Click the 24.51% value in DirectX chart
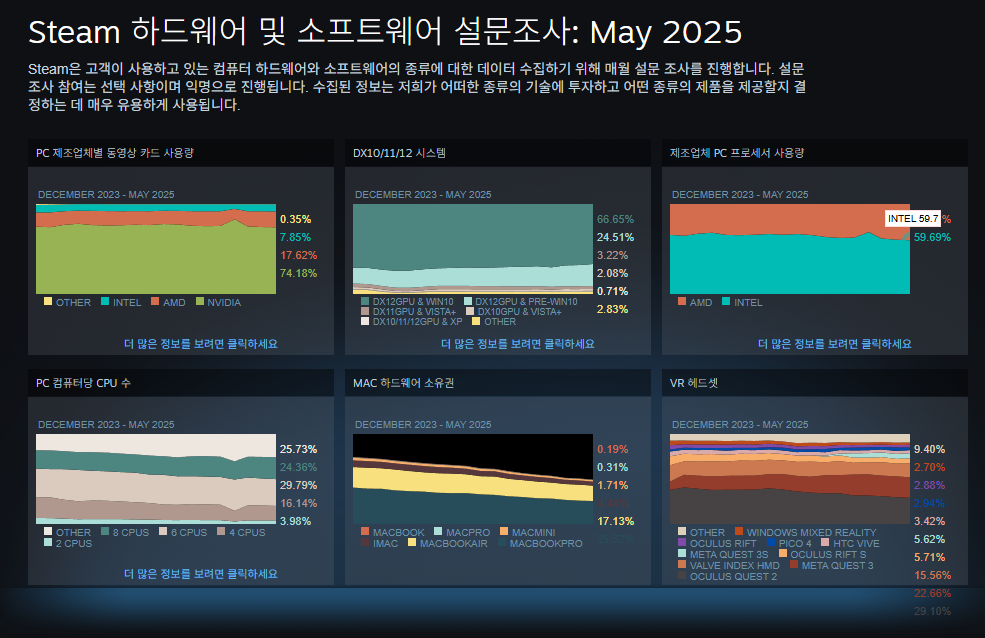985x638 pixels. click(616, 237)
